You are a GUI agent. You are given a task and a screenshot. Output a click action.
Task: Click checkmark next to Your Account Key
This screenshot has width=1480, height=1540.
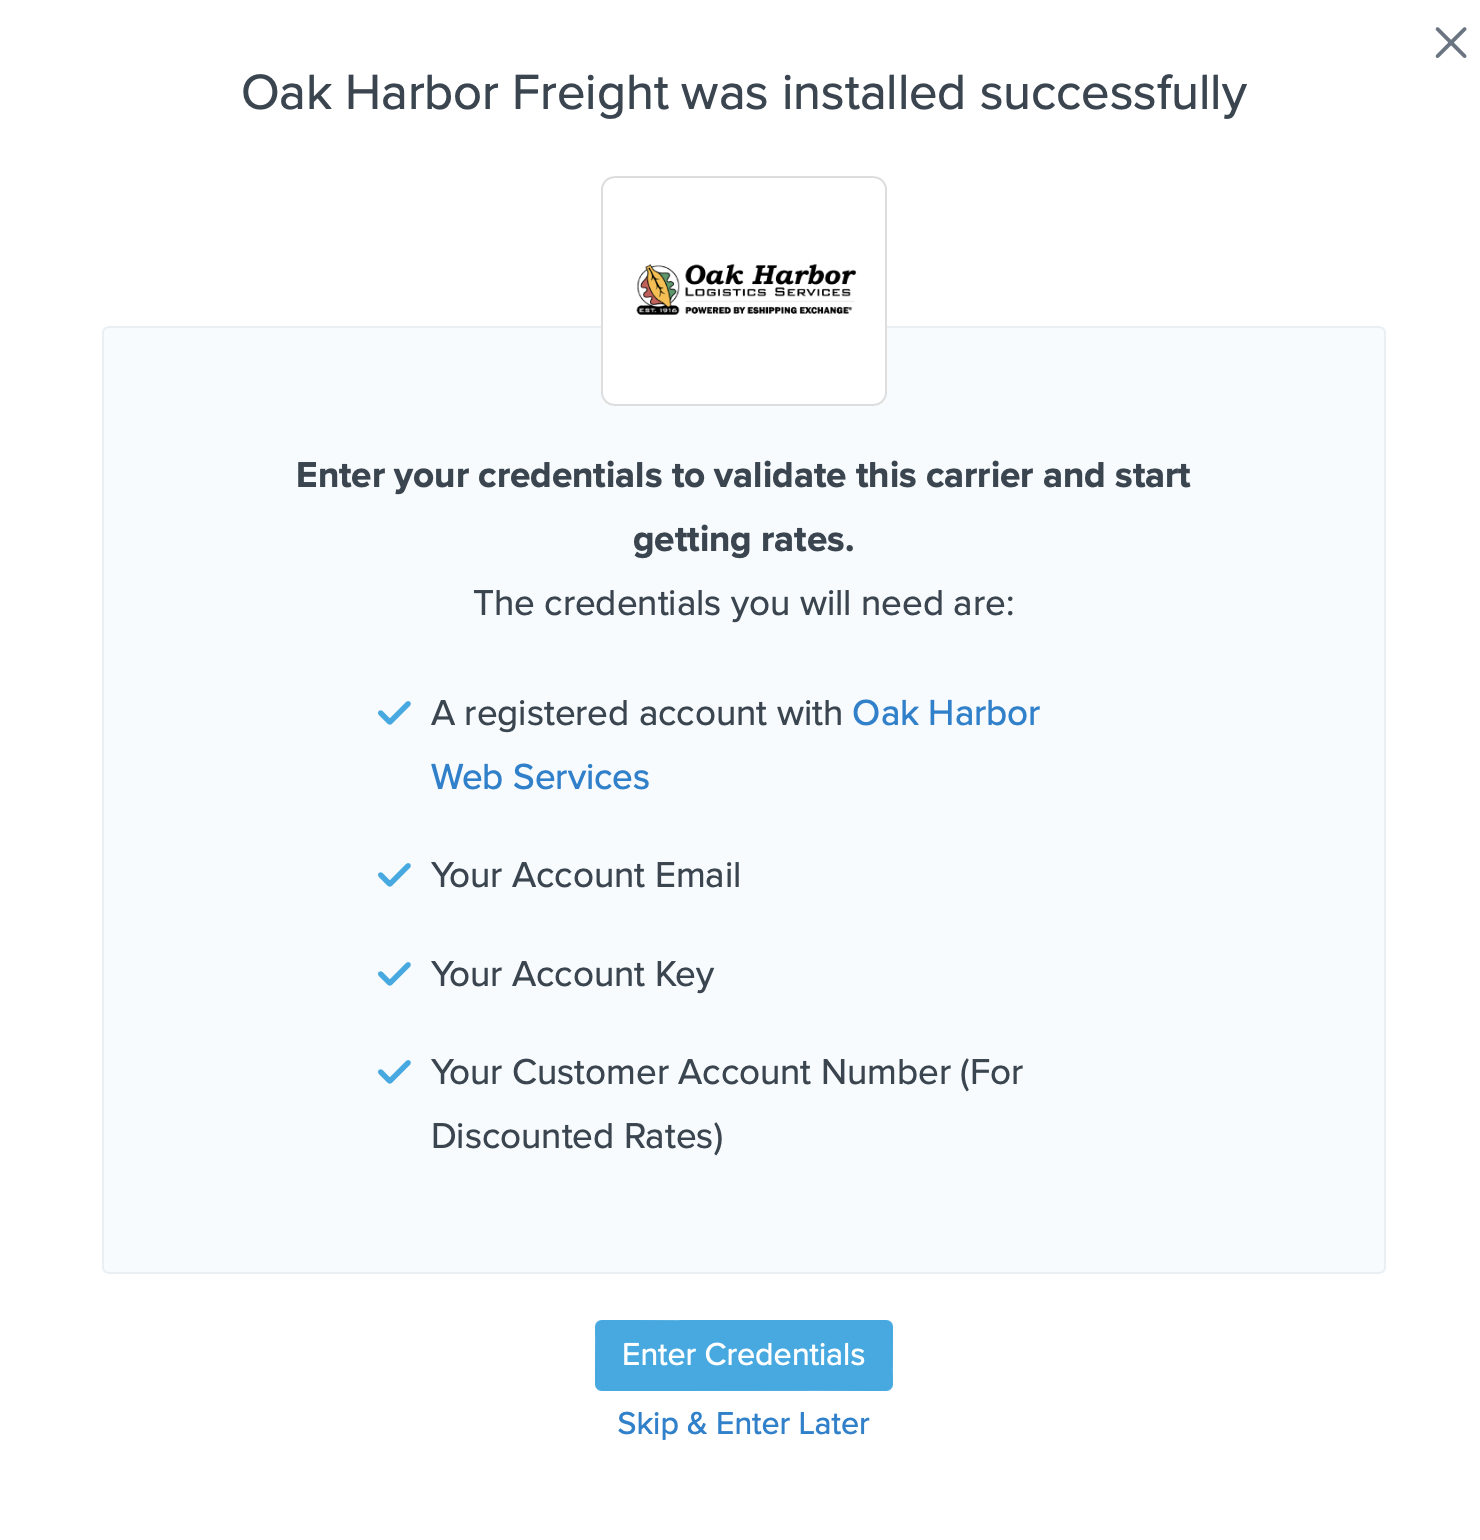pyautogui.click(x=394, y=974)
